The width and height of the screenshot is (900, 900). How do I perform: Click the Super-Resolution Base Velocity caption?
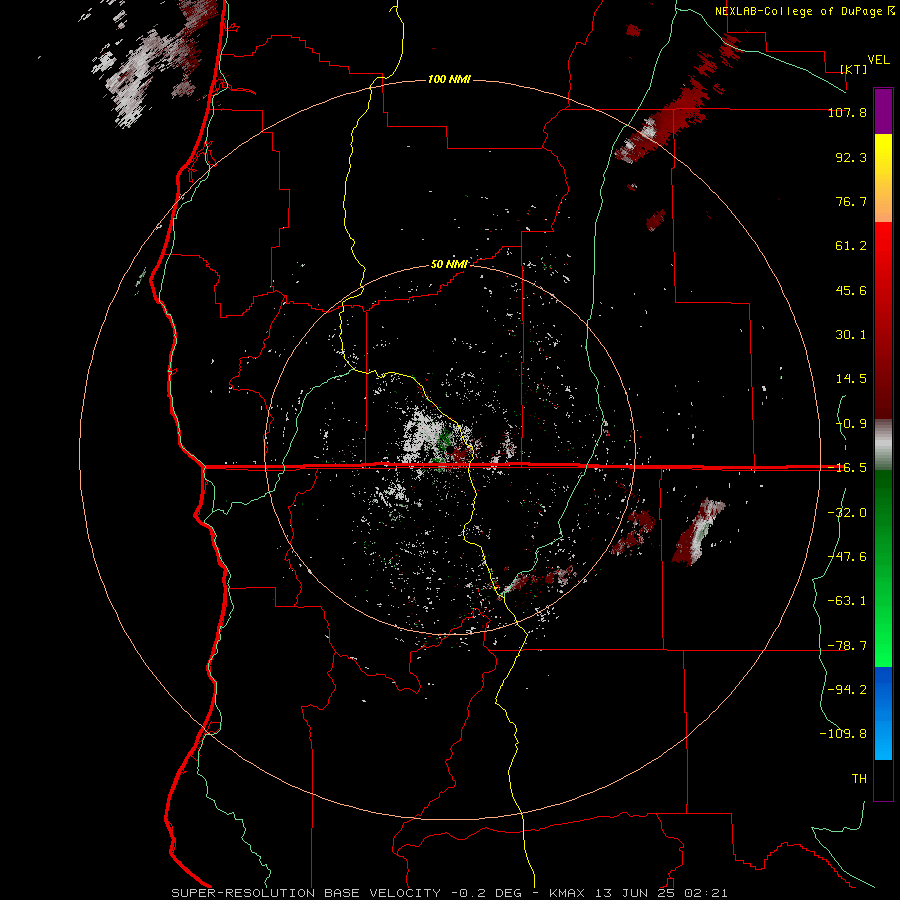(449, 893)
